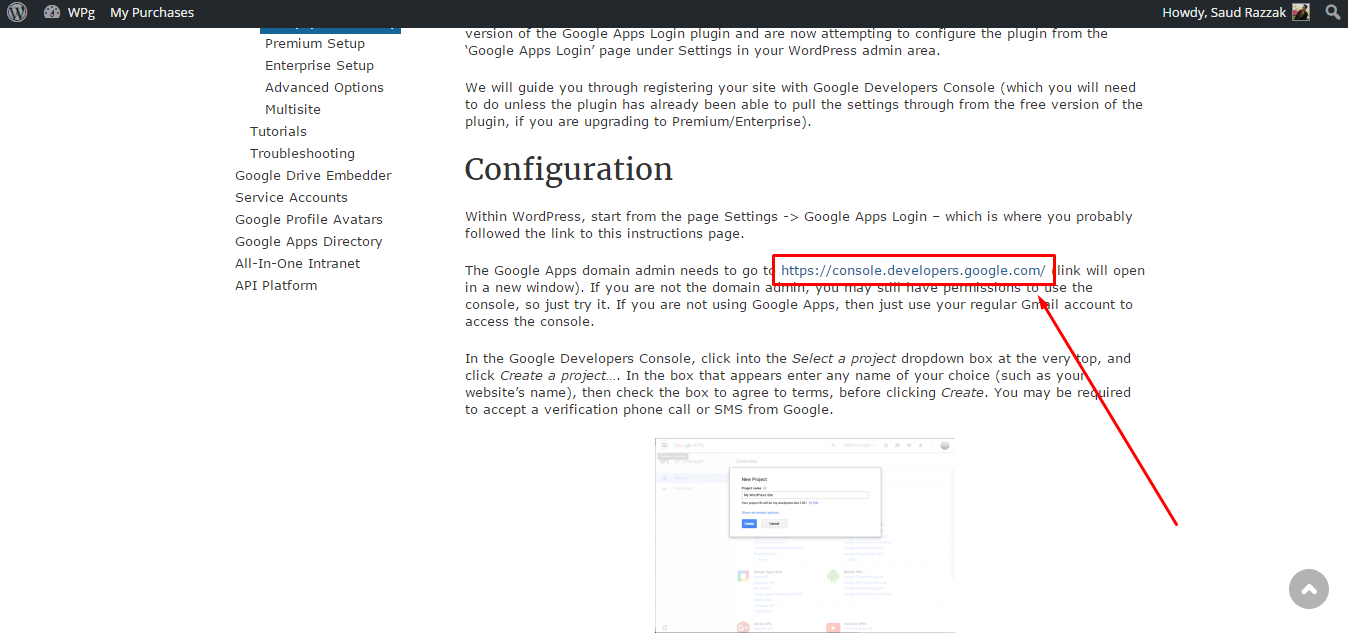Go to Premium Setup page
This screenshot has width=1348, height=636.
(315, 43)
